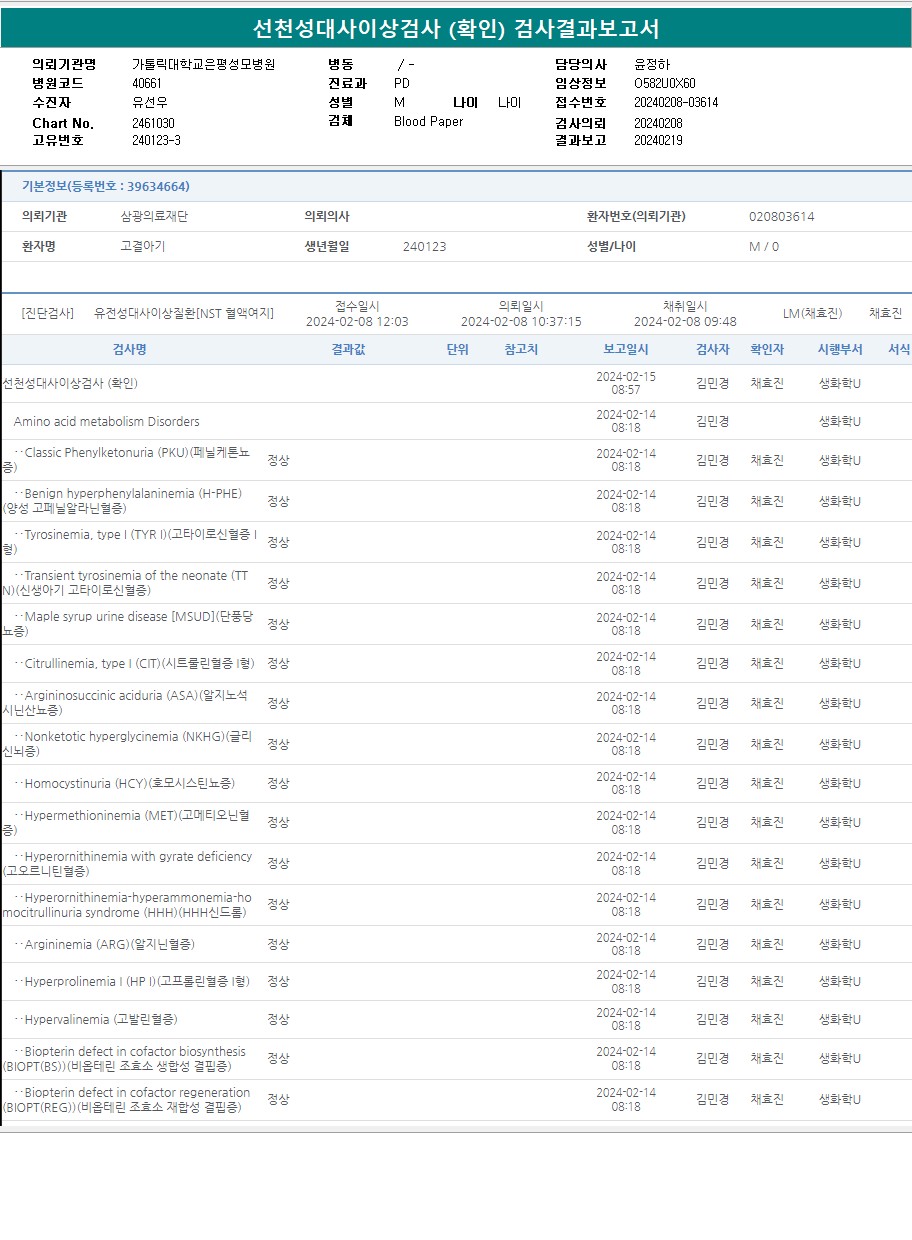Select the Maple syrup urine disease row
912x1240 pixels.
(130, 624)
